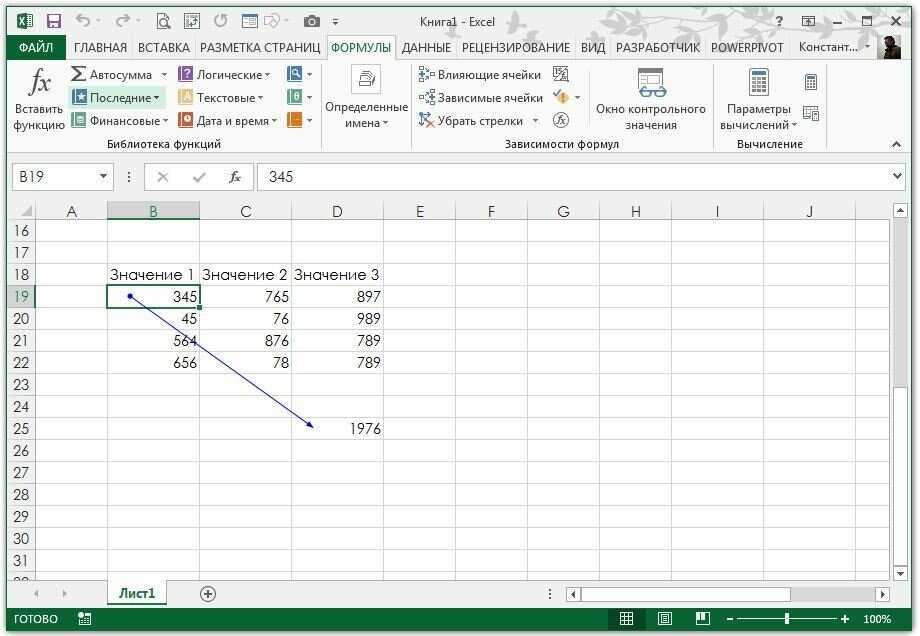This screenshot has width=920, height=636.
Task: Click the Save icon in quick access toolbar
Action: [x=54, y=22]
